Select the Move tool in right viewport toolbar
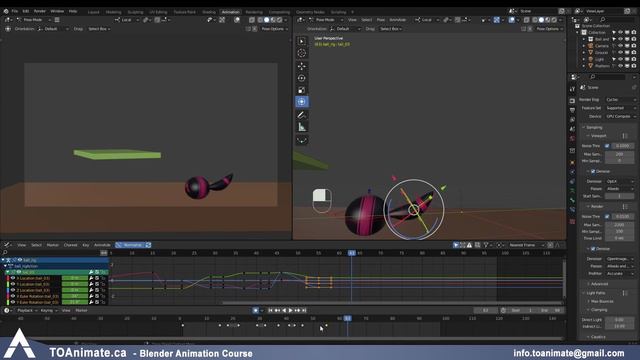The height and width of the screenshot is (360, 640). coord(302,66)
